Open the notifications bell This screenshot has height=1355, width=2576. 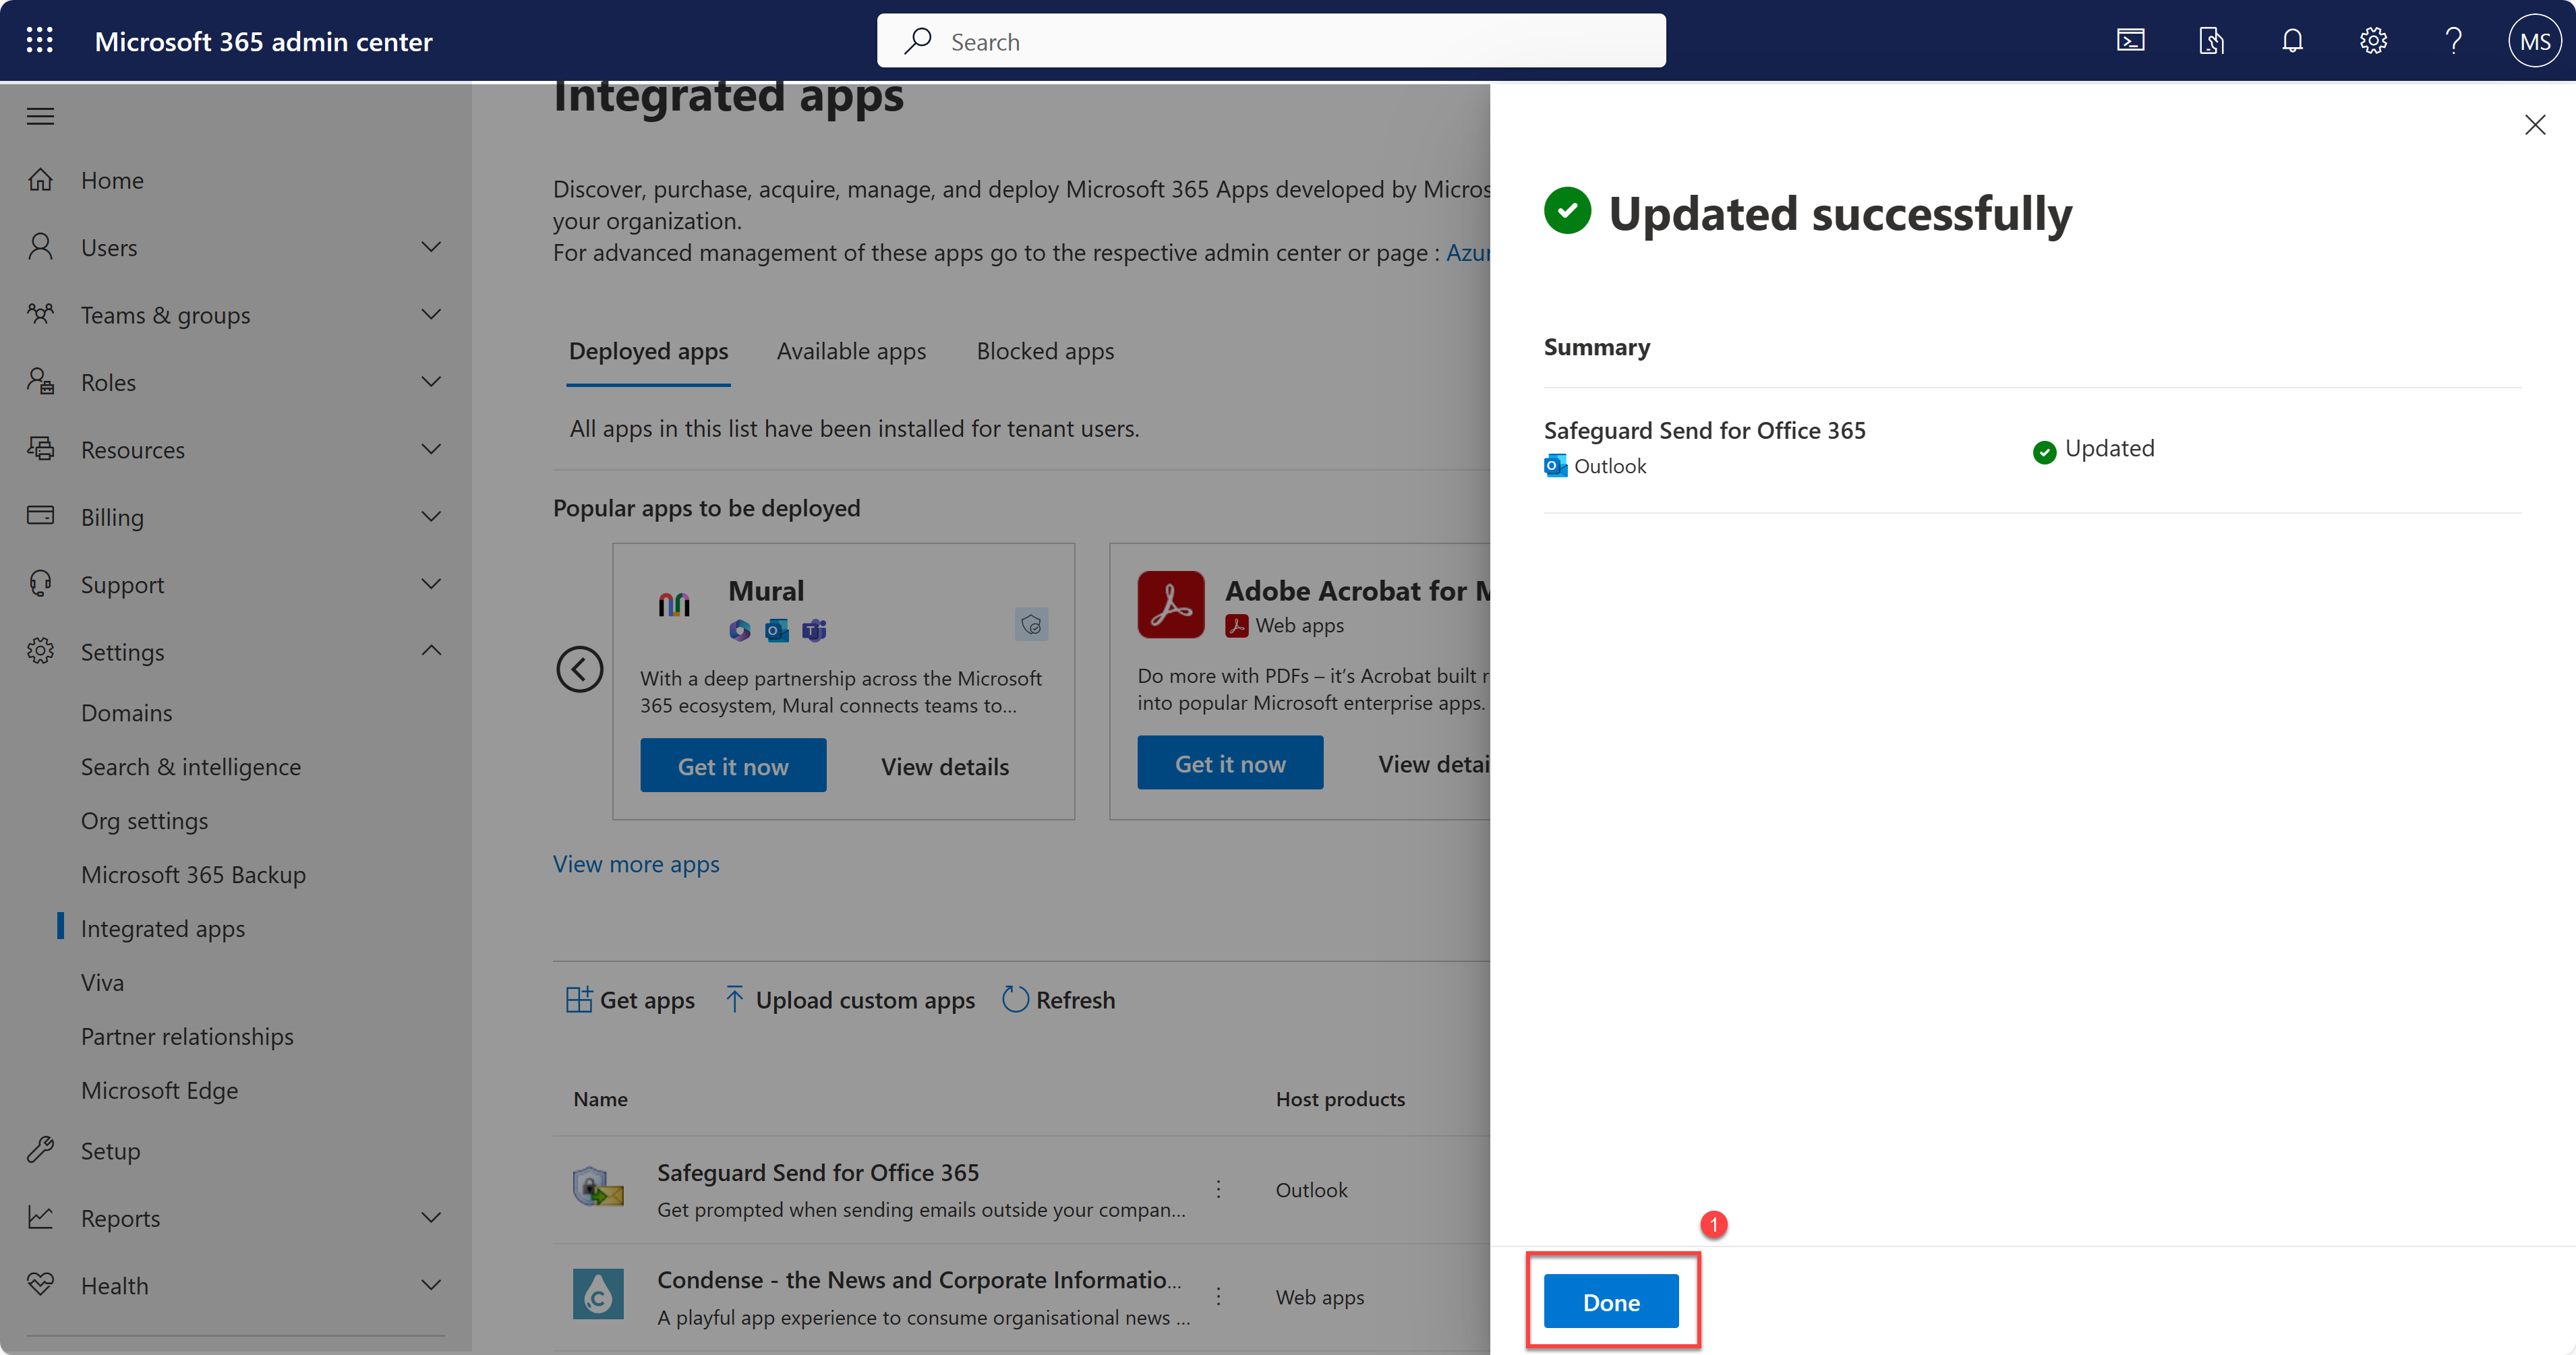pyautogui.click(x=2292, y=41)
